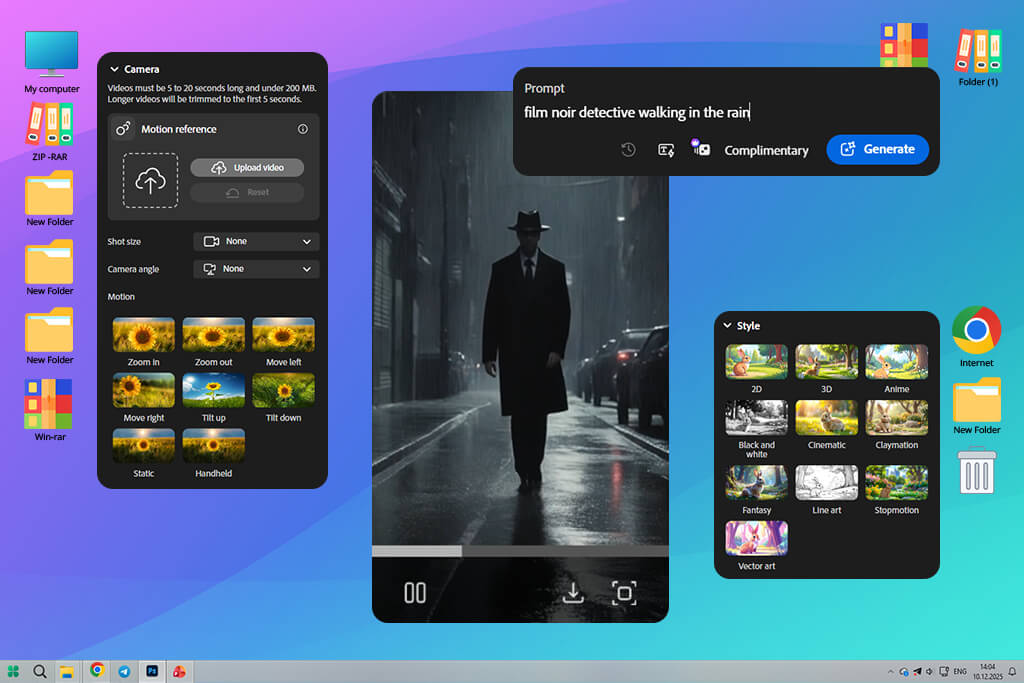Viewport: 1024px width, 683px height.
Task: Click the Reset motion reference button
Action: [247, 193]
